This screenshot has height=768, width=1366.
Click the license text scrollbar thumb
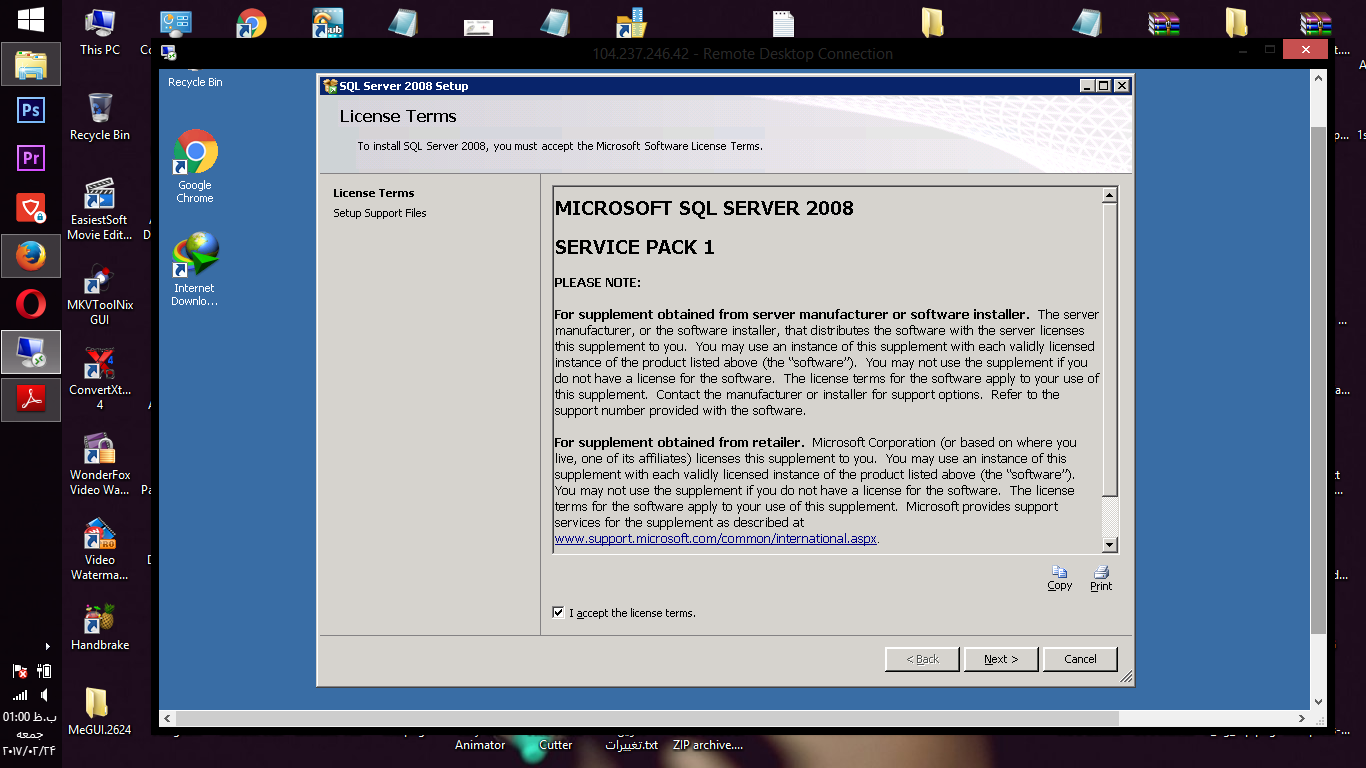coord(1109,349)
